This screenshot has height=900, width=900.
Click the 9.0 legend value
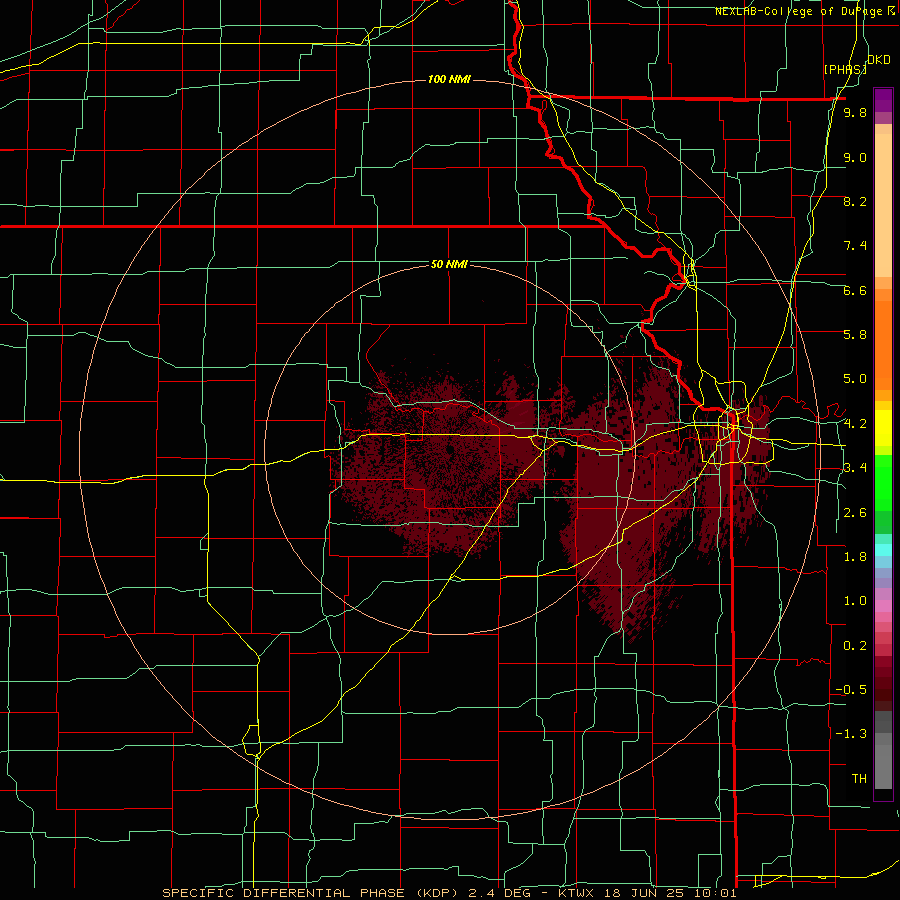tap(855, 157)
